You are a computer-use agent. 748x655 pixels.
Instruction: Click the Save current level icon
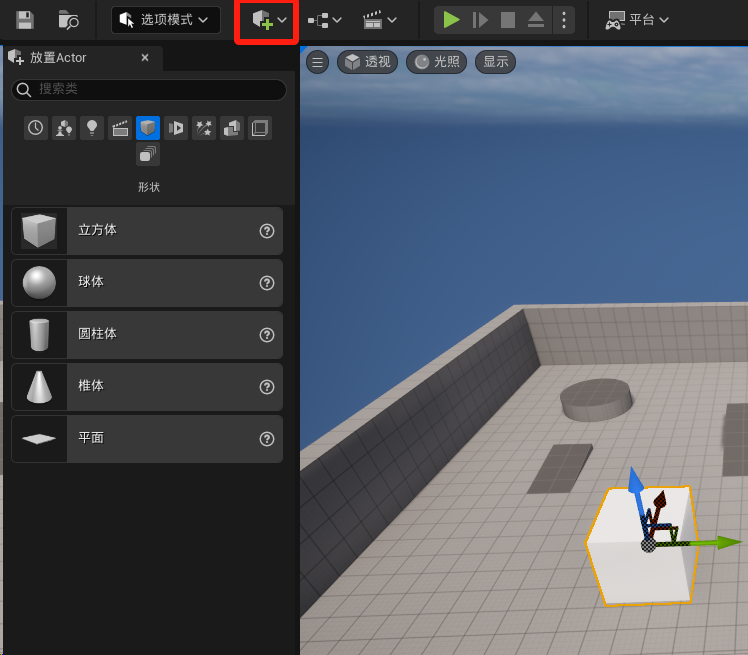(25, 19)
